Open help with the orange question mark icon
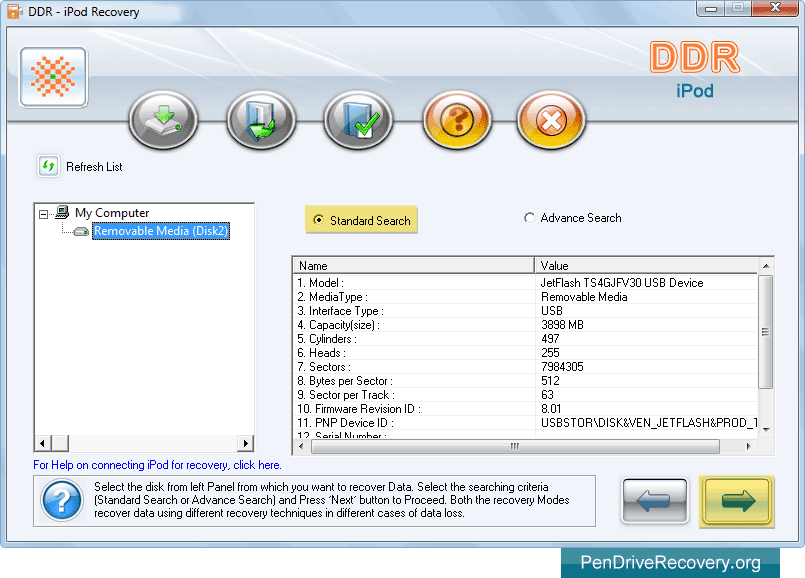Viewport: 805px width, 578px height. [x=457, y=120]
